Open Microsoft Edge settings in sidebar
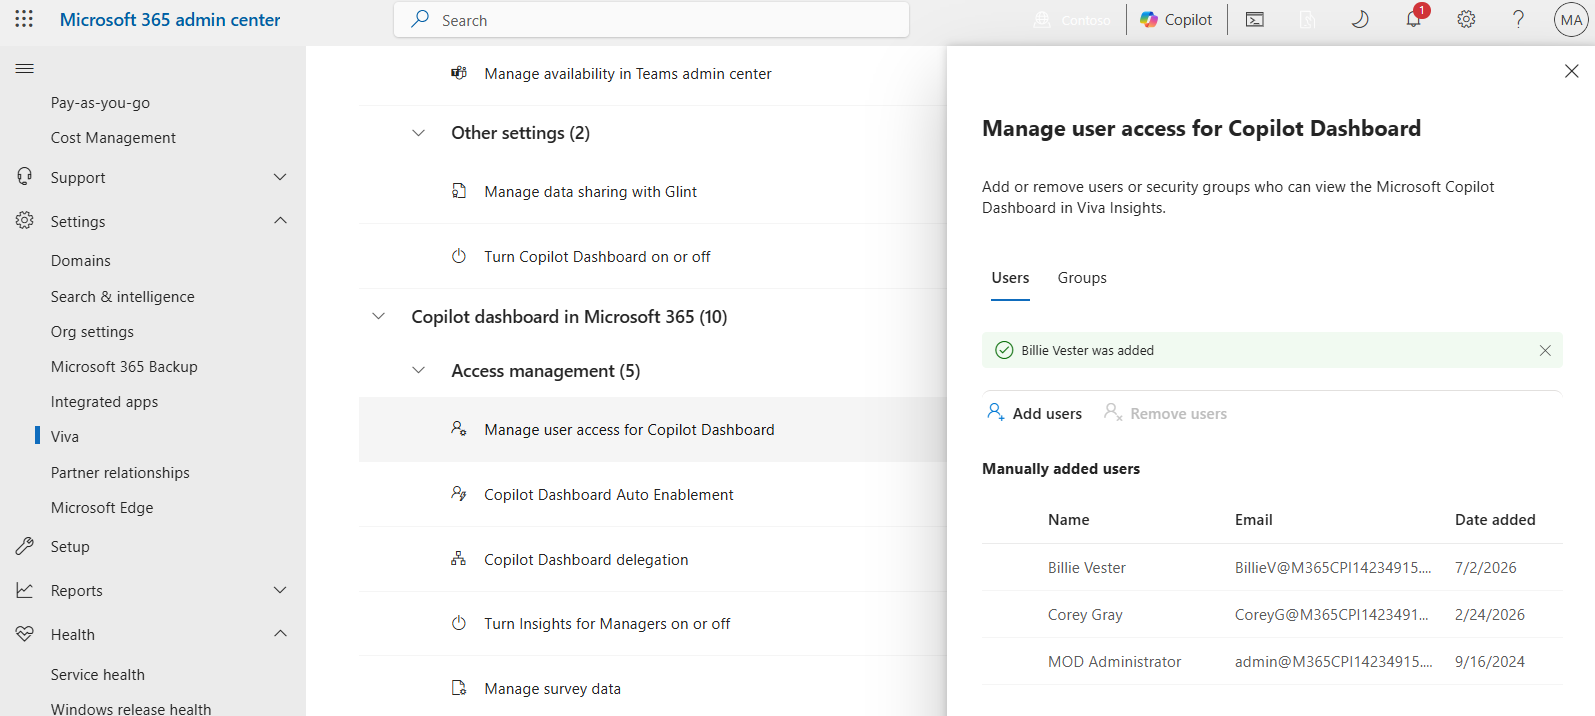The image size is (1595, 716). (x=102, y=507)
